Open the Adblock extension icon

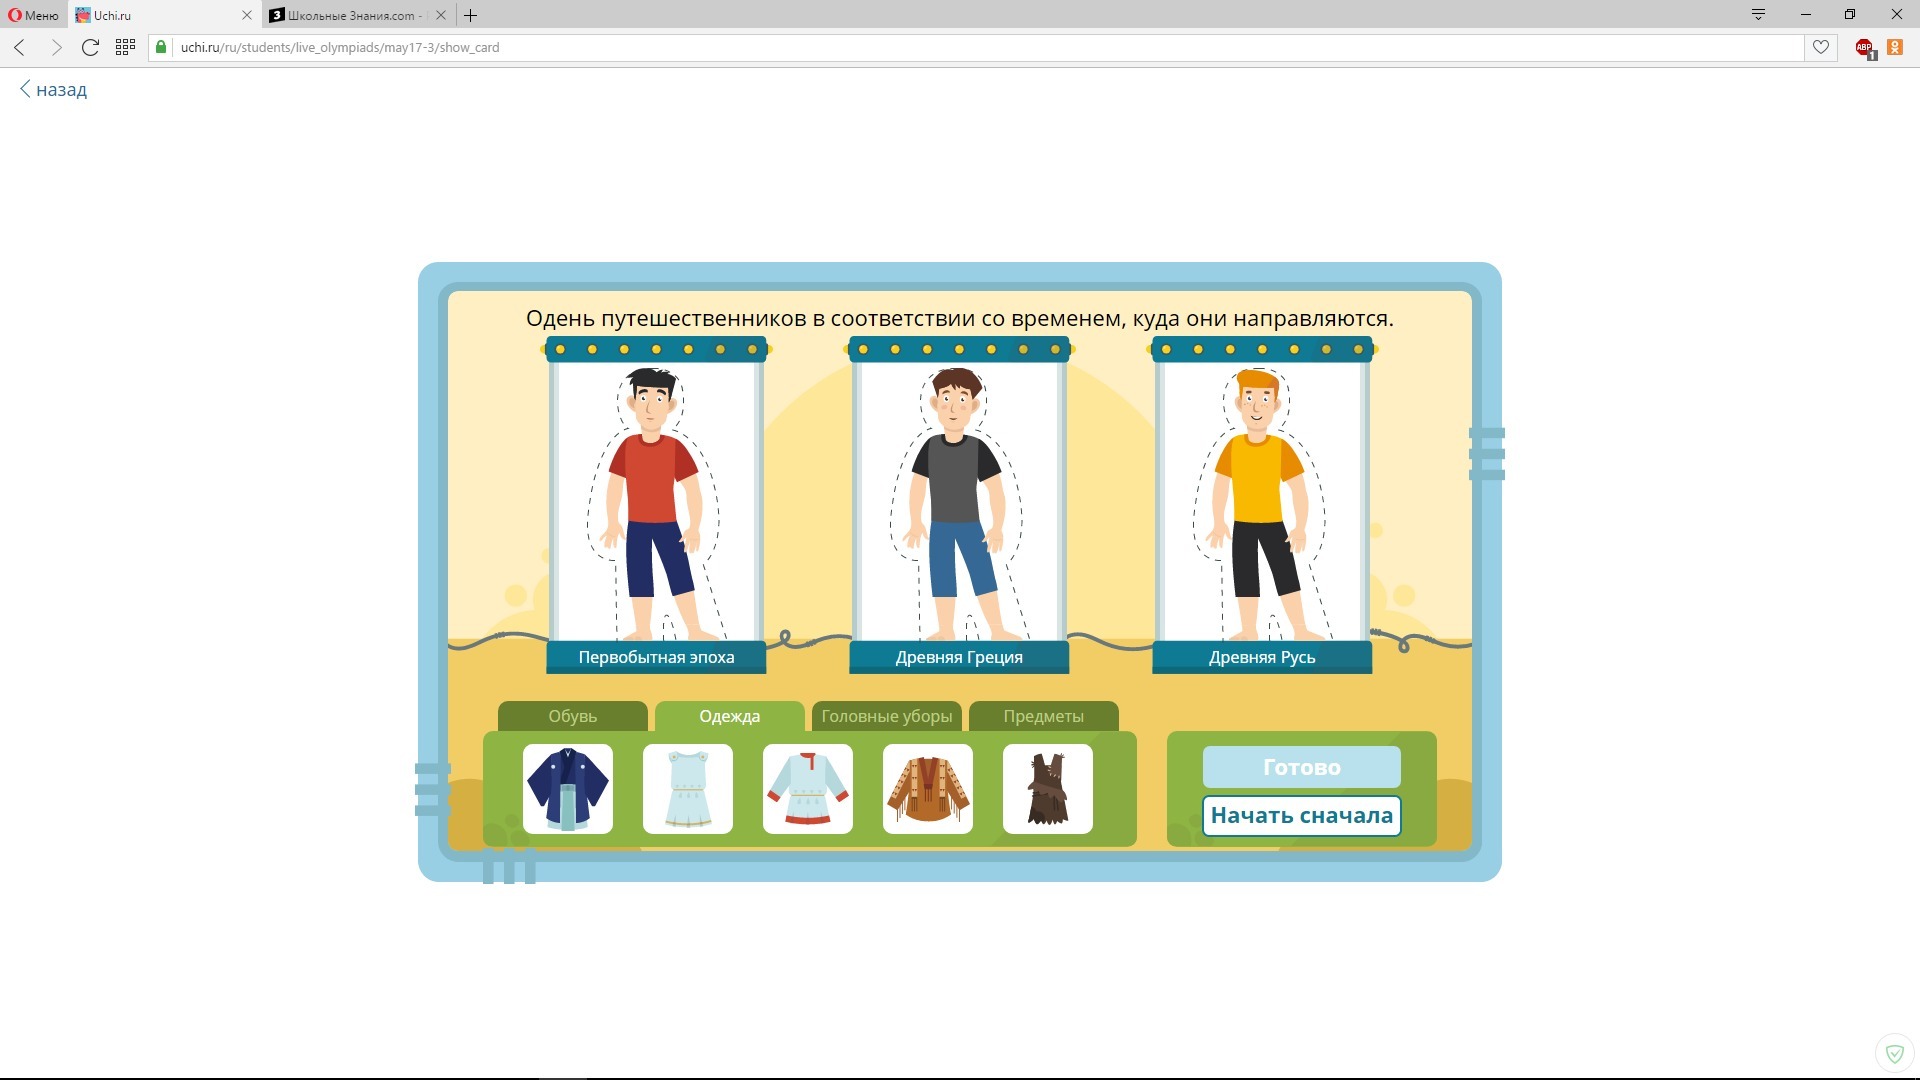[x=1864, y=47]
